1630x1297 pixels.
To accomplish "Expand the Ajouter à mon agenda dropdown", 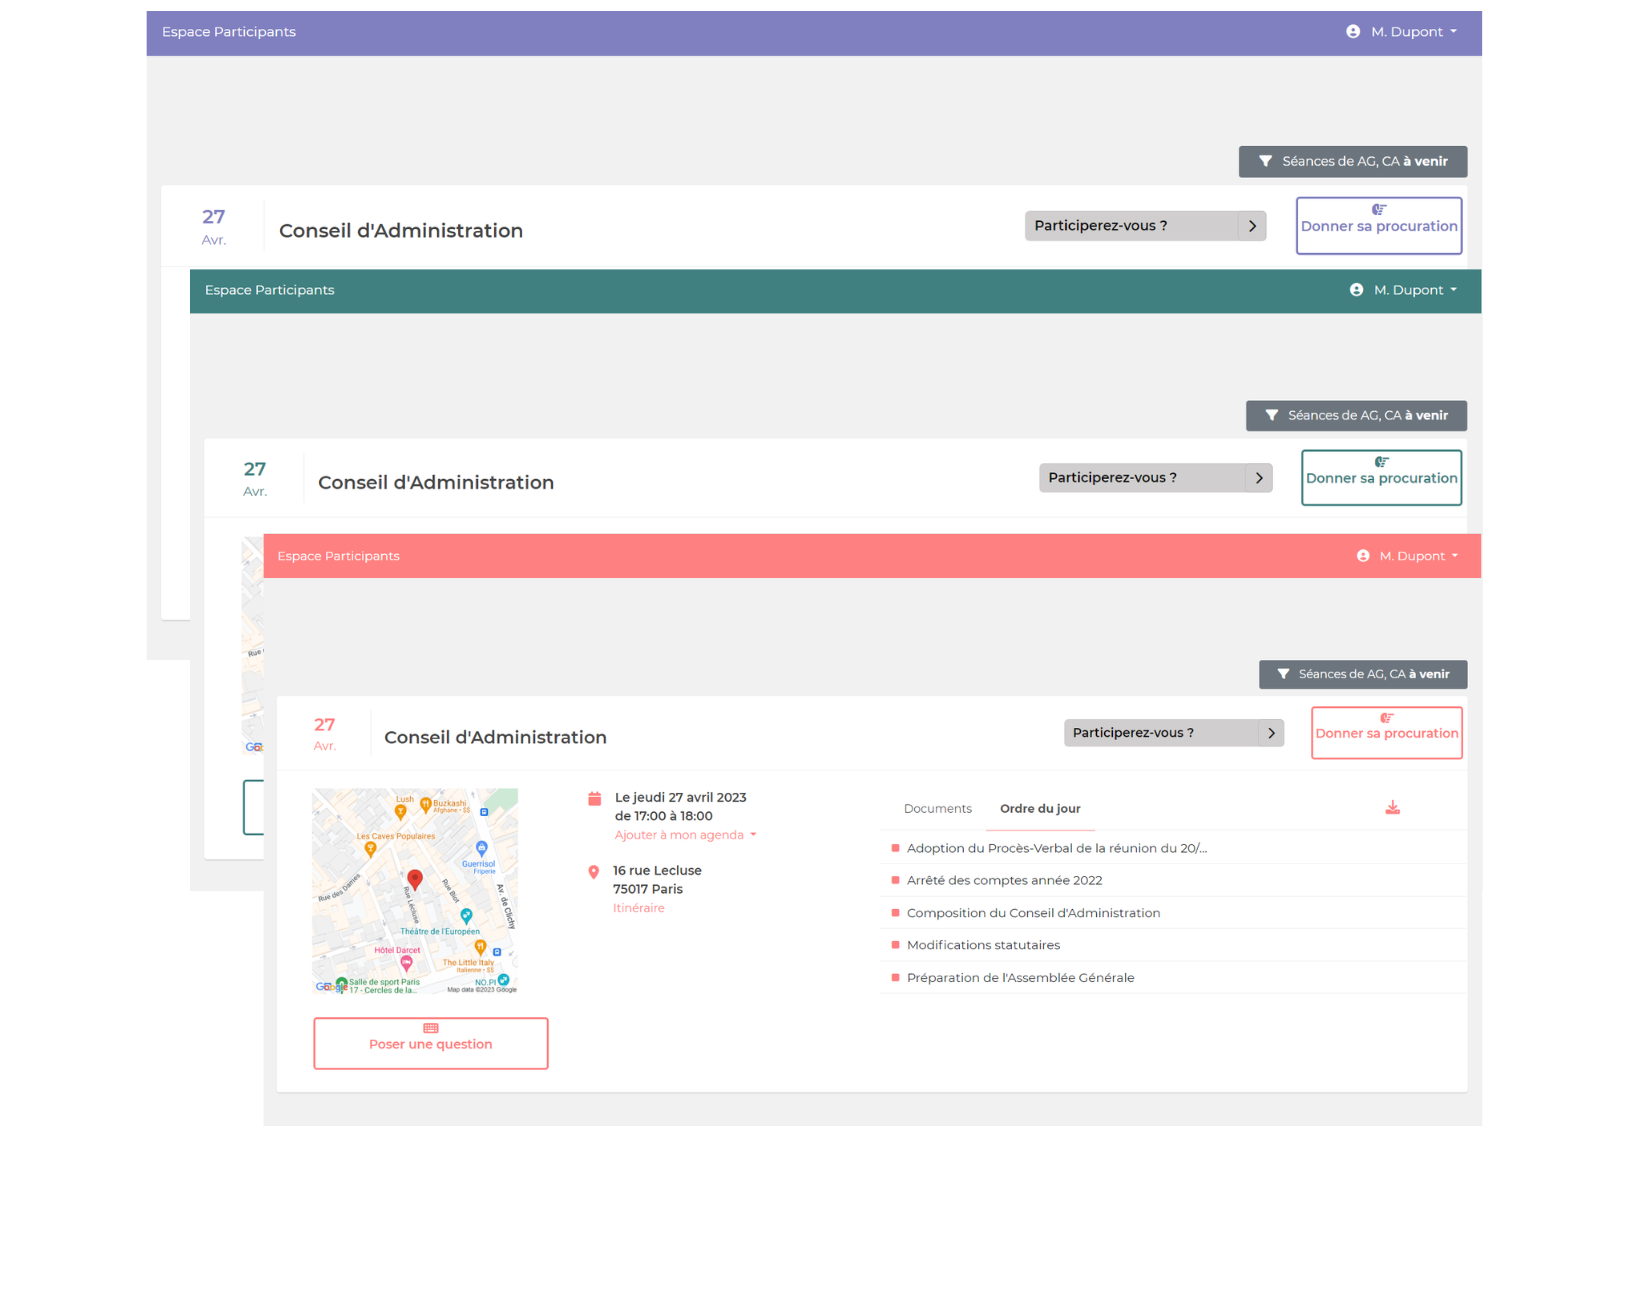I will click(x=685, y=835).
